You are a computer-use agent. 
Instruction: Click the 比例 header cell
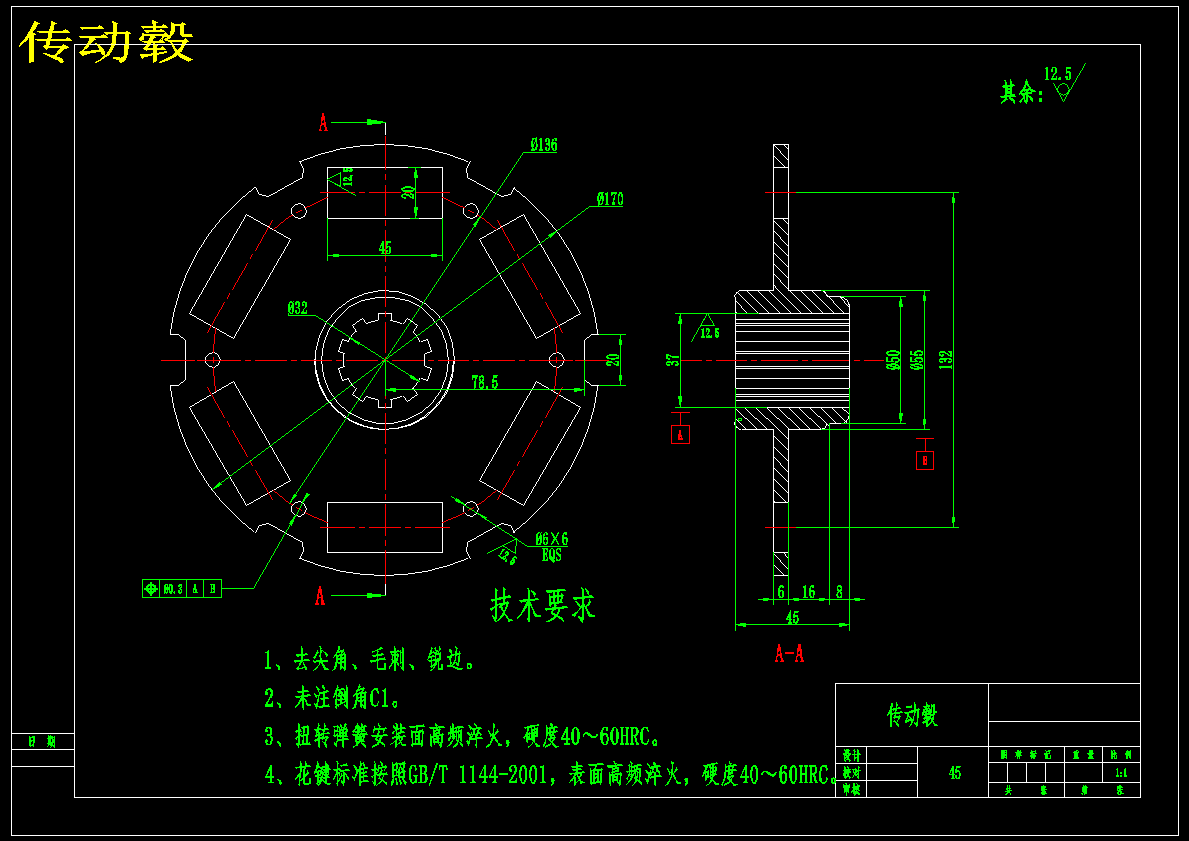[1122, 755]
